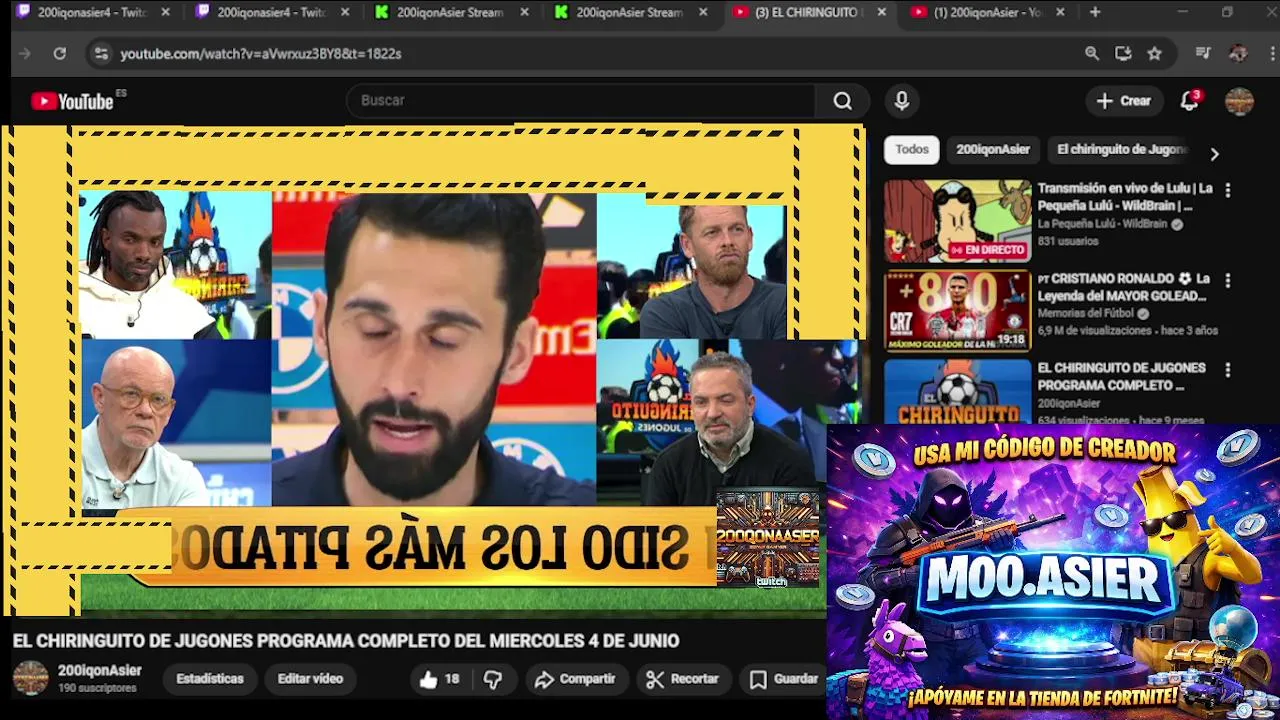Click the 19:18 duration label
This screenshot has width=1280, height=720.
coord(1011,340)
